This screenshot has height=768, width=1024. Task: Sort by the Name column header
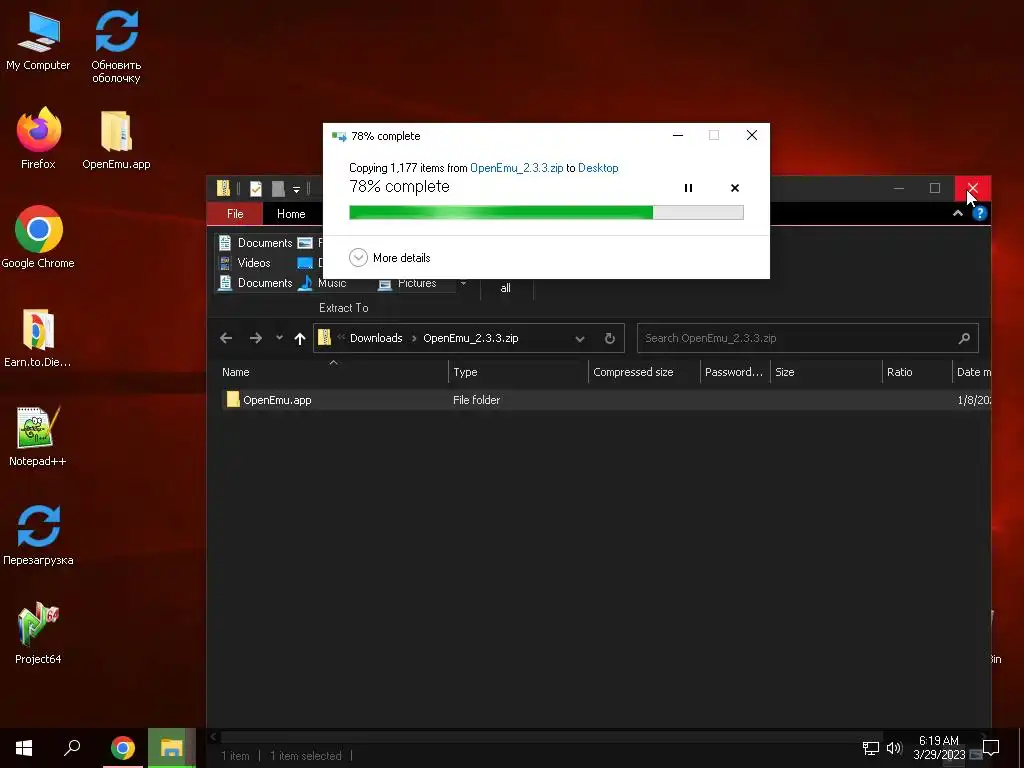click(334, 372)
